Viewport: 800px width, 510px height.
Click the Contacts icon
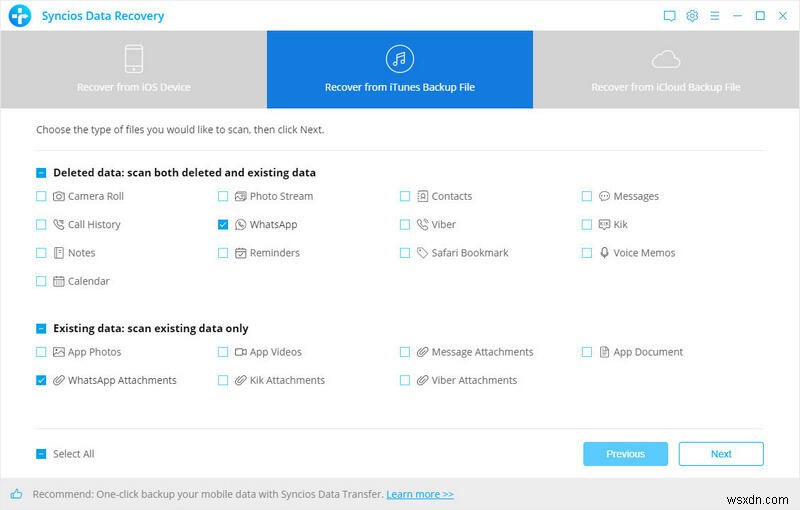[x=422, y=196]
